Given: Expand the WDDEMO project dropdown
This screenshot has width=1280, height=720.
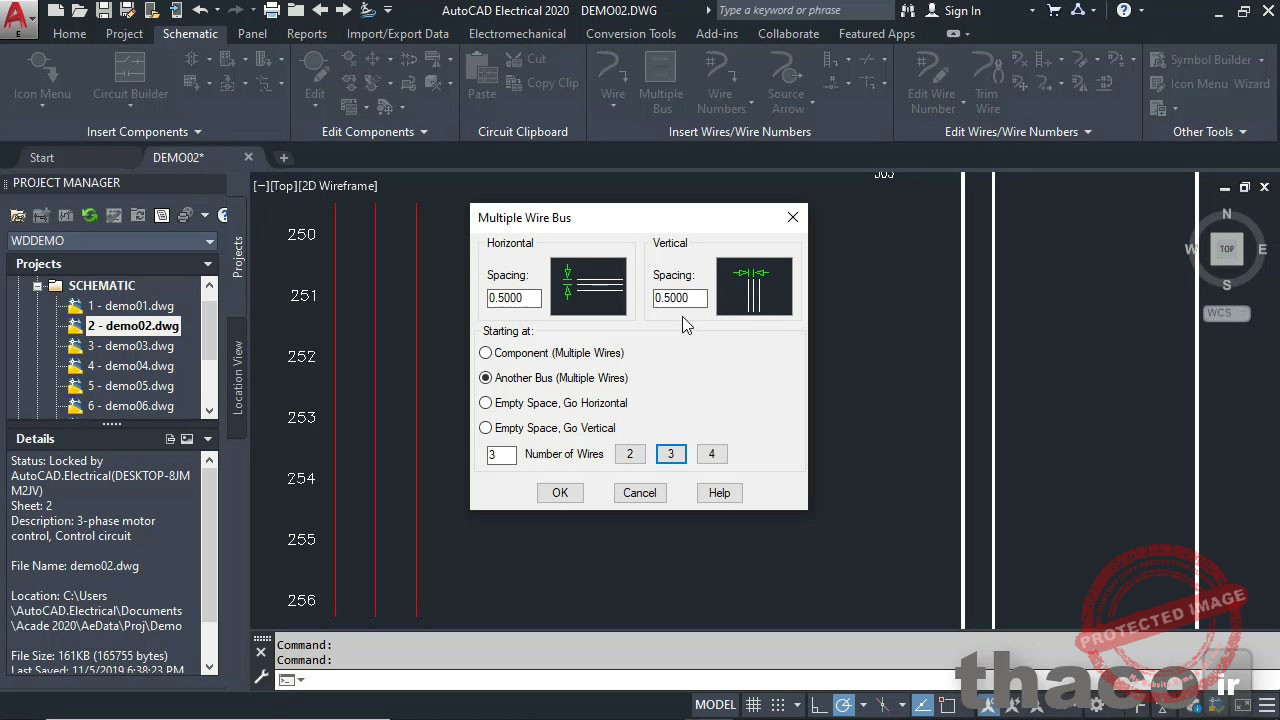Looking at the screenshot, I should pos(209,241).
